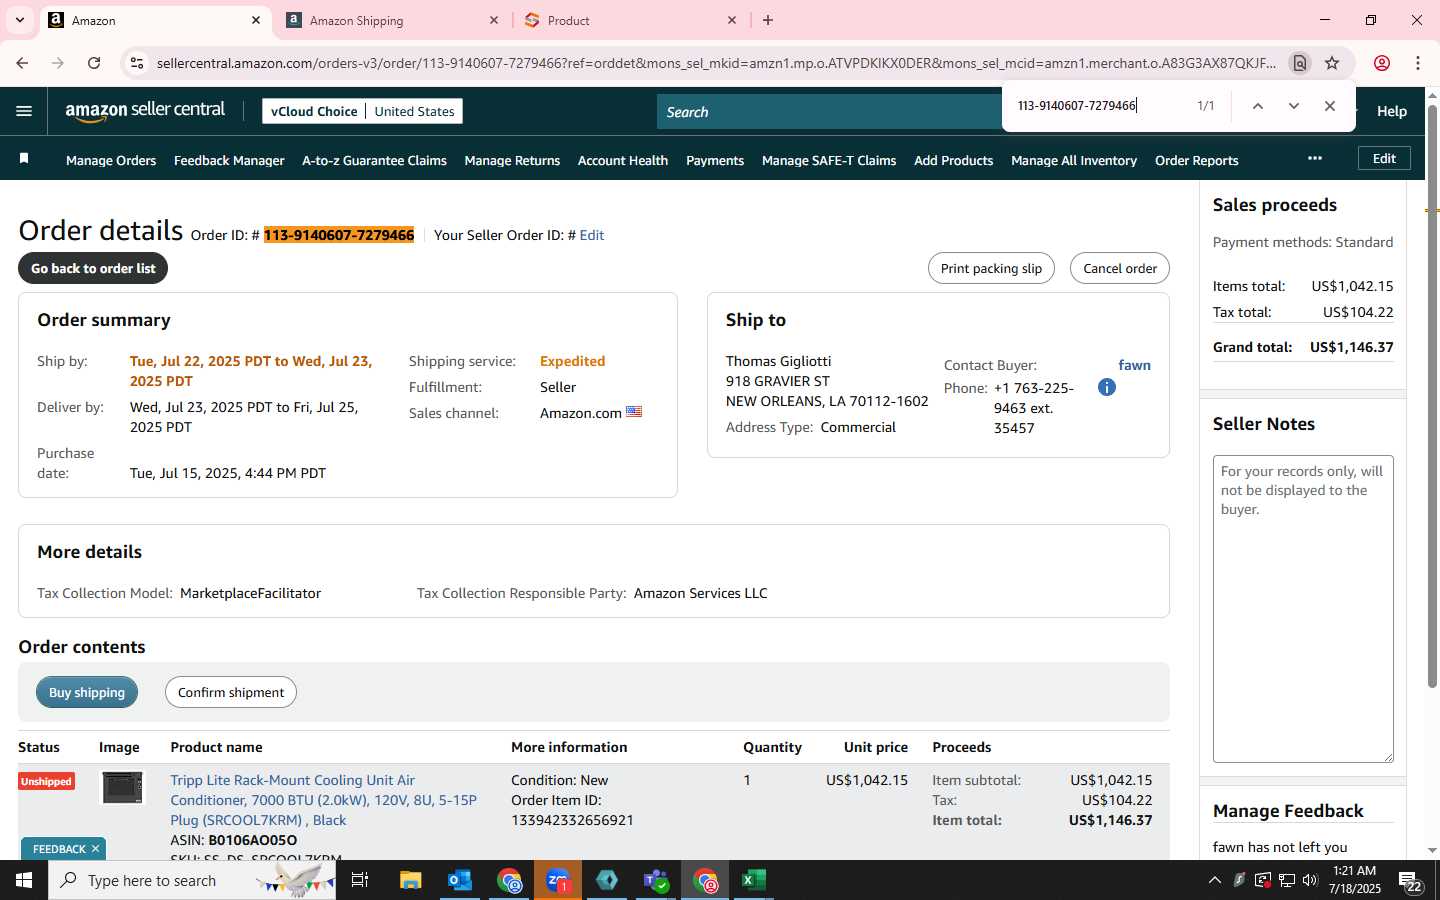1440x900 pixels.
Task: Click Buy shipping button
Action: 87,692
